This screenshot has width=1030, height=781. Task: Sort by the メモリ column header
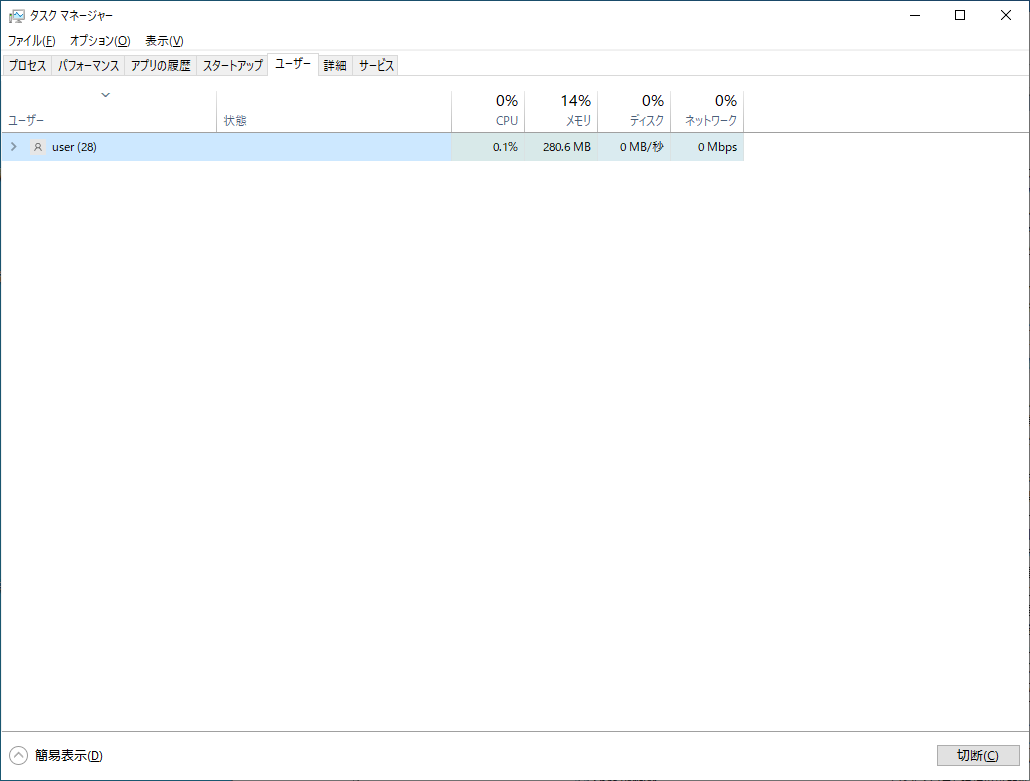[561, 111]
